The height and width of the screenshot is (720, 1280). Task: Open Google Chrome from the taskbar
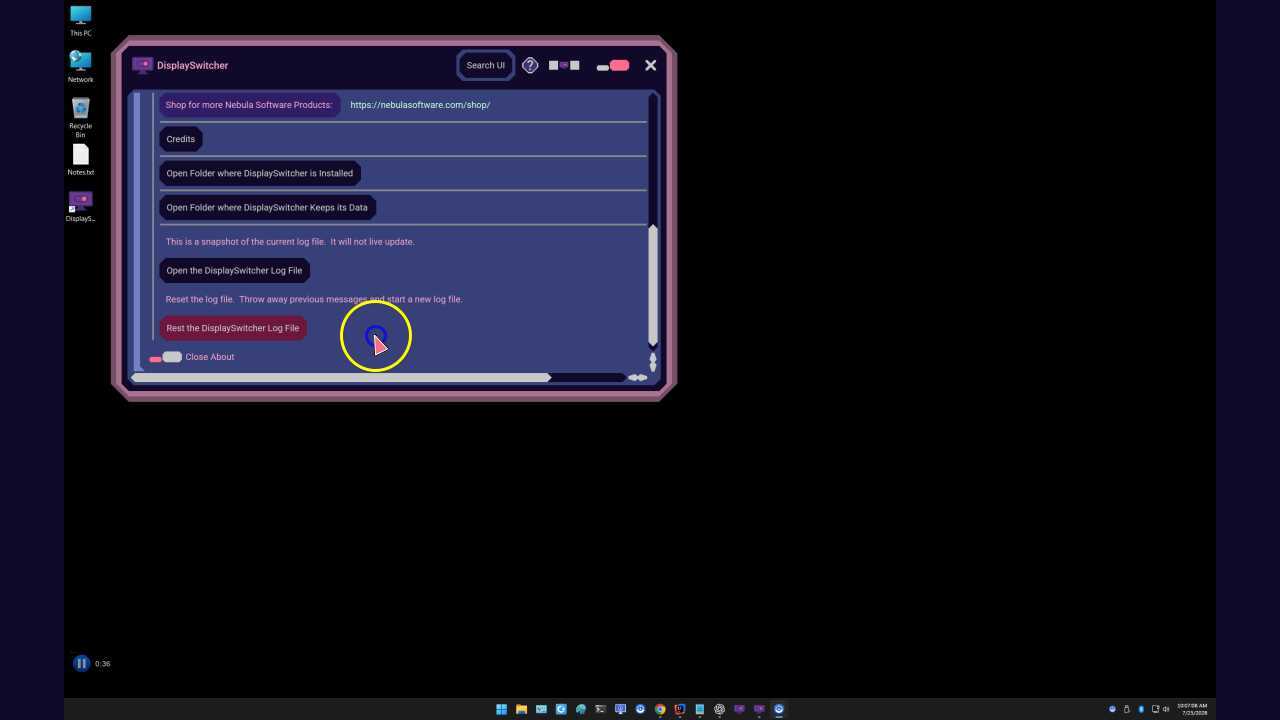pyautogui.click(x=660, y=709)
